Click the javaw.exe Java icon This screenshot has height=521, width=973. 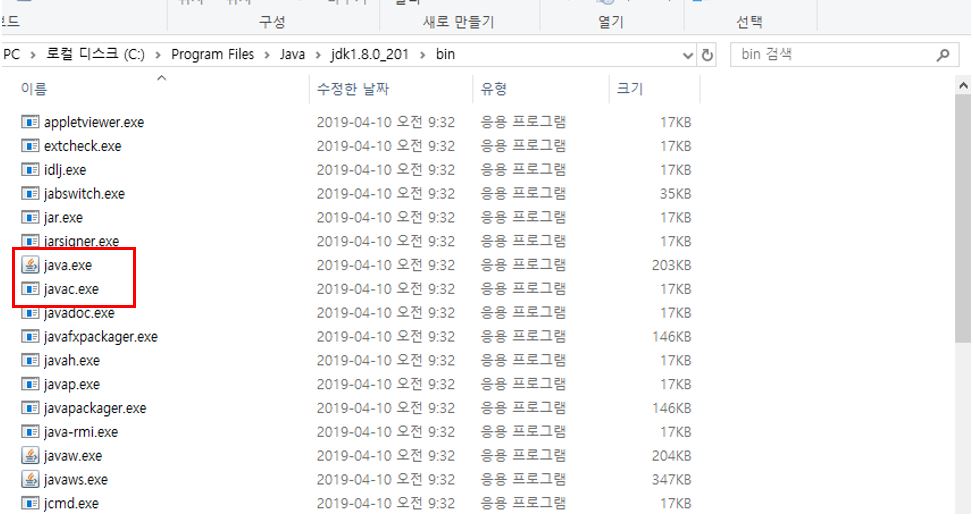[30, 456]
